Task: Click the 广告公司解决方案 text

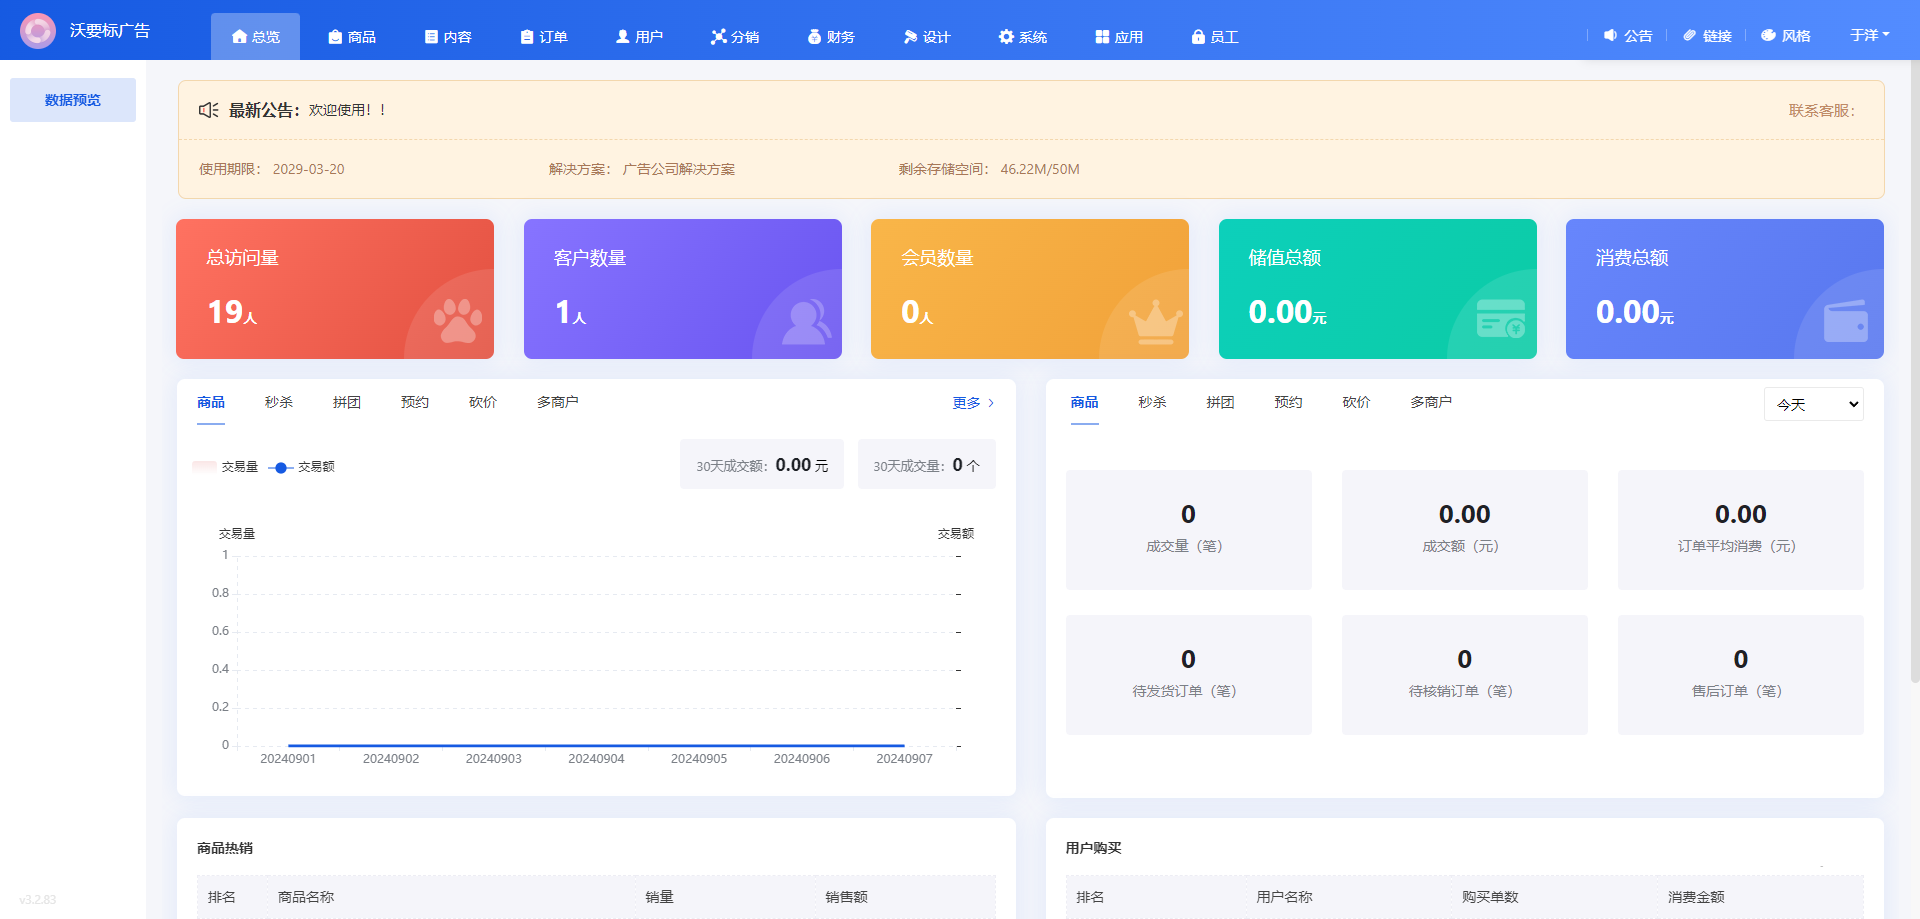Action: click(679, 169)
